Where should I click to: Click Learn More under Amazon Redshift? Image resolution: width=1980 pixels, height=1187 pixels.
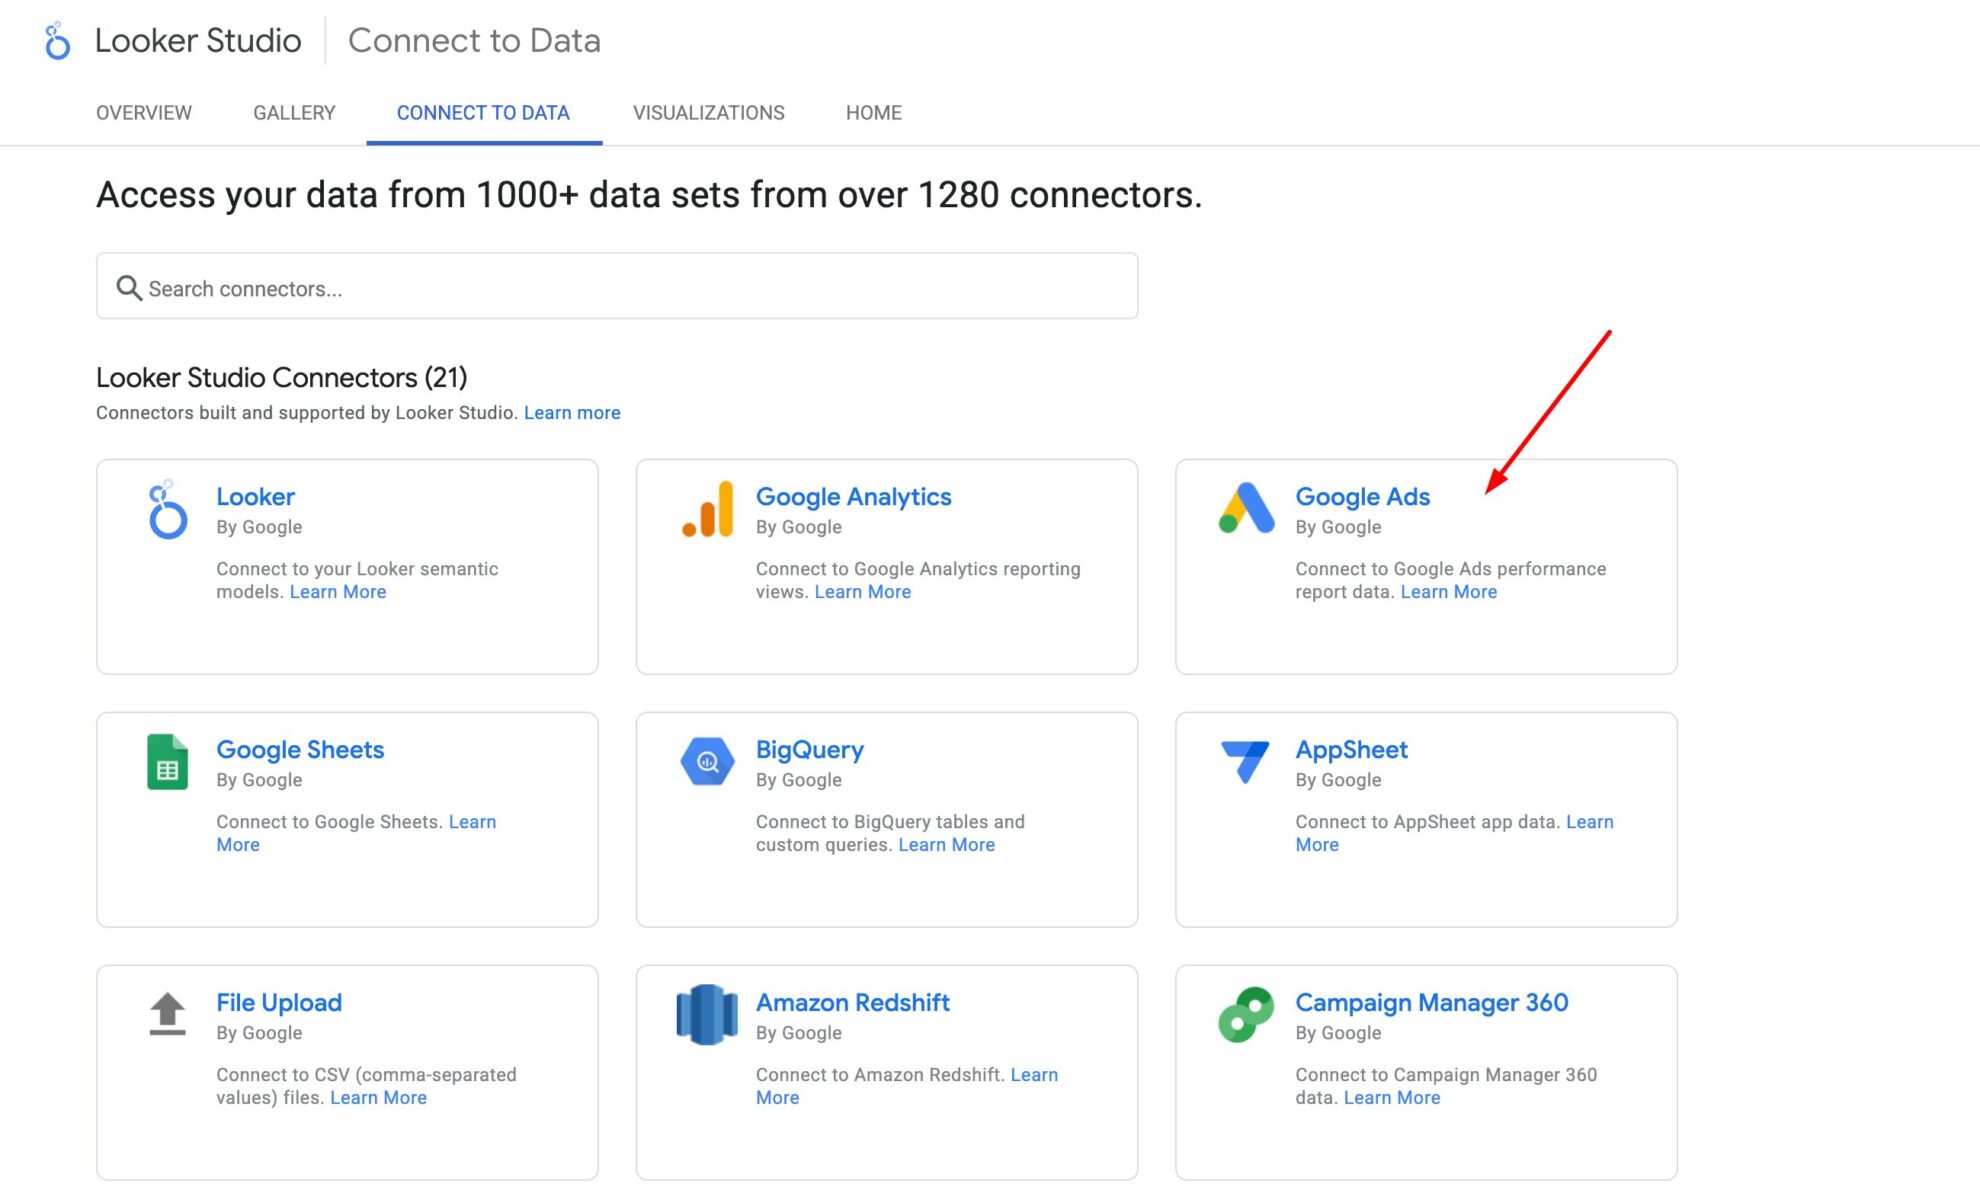(x=1034, y=1075)
